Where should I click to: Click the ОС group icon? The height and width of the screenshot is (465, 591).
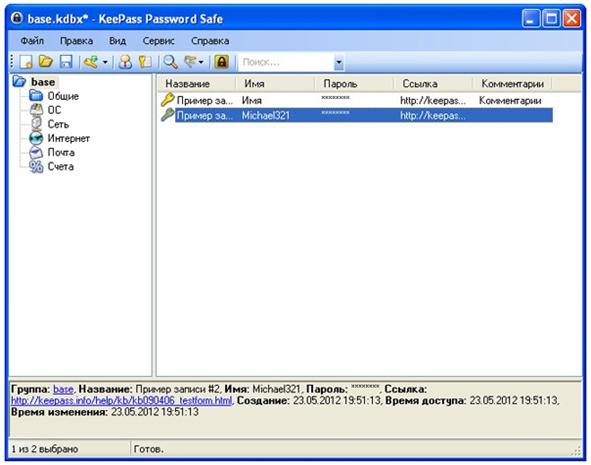pos(36,110)
